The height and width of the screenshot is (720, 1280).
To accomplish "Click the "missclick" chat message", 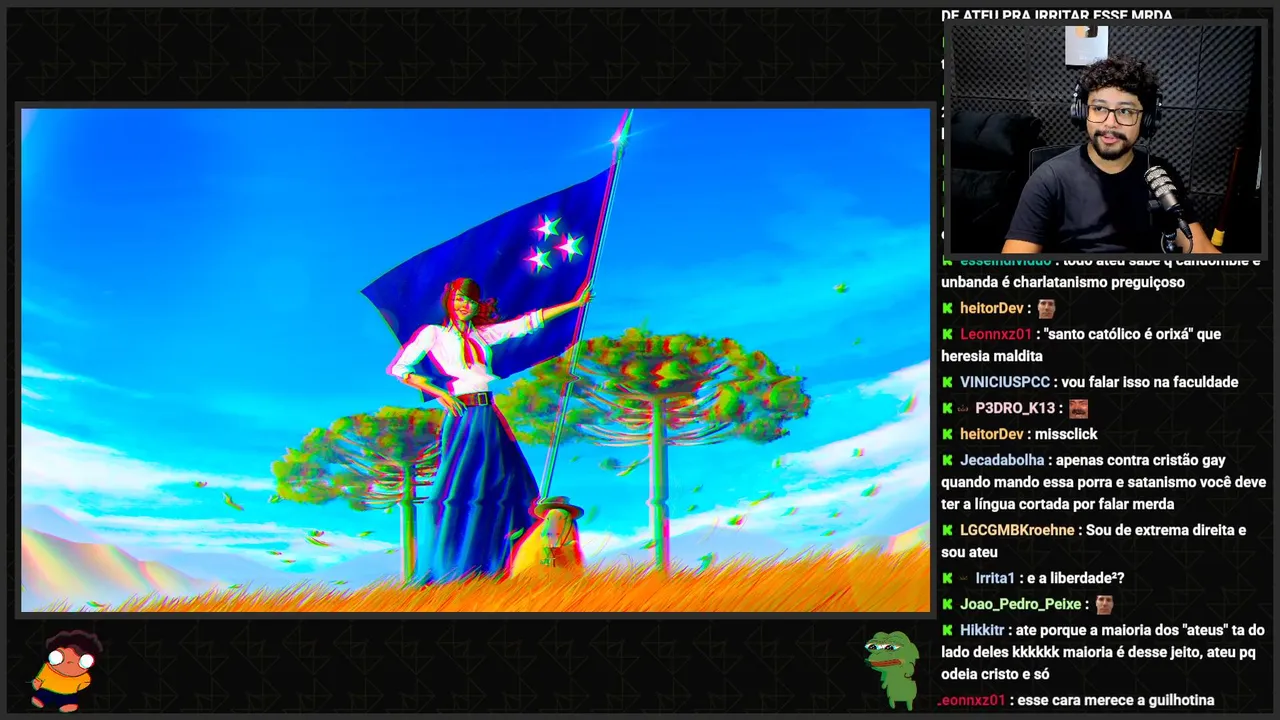I will [1066, 434].
